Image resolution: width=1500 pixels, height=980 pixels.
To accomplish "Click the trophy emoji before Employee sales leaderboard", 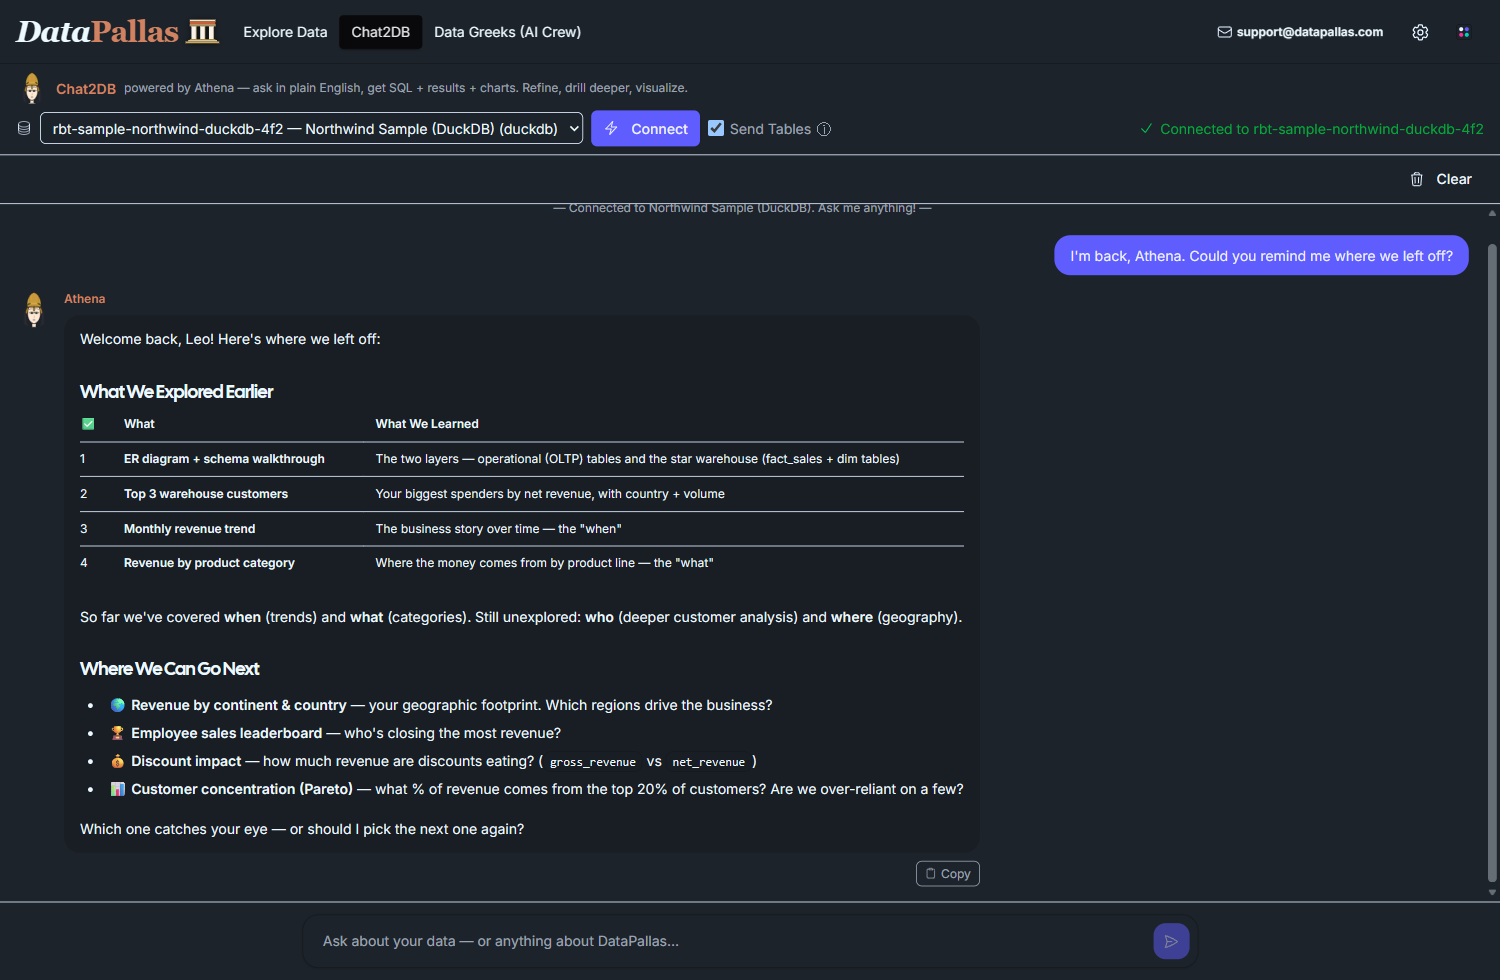I will click(118, 733).
